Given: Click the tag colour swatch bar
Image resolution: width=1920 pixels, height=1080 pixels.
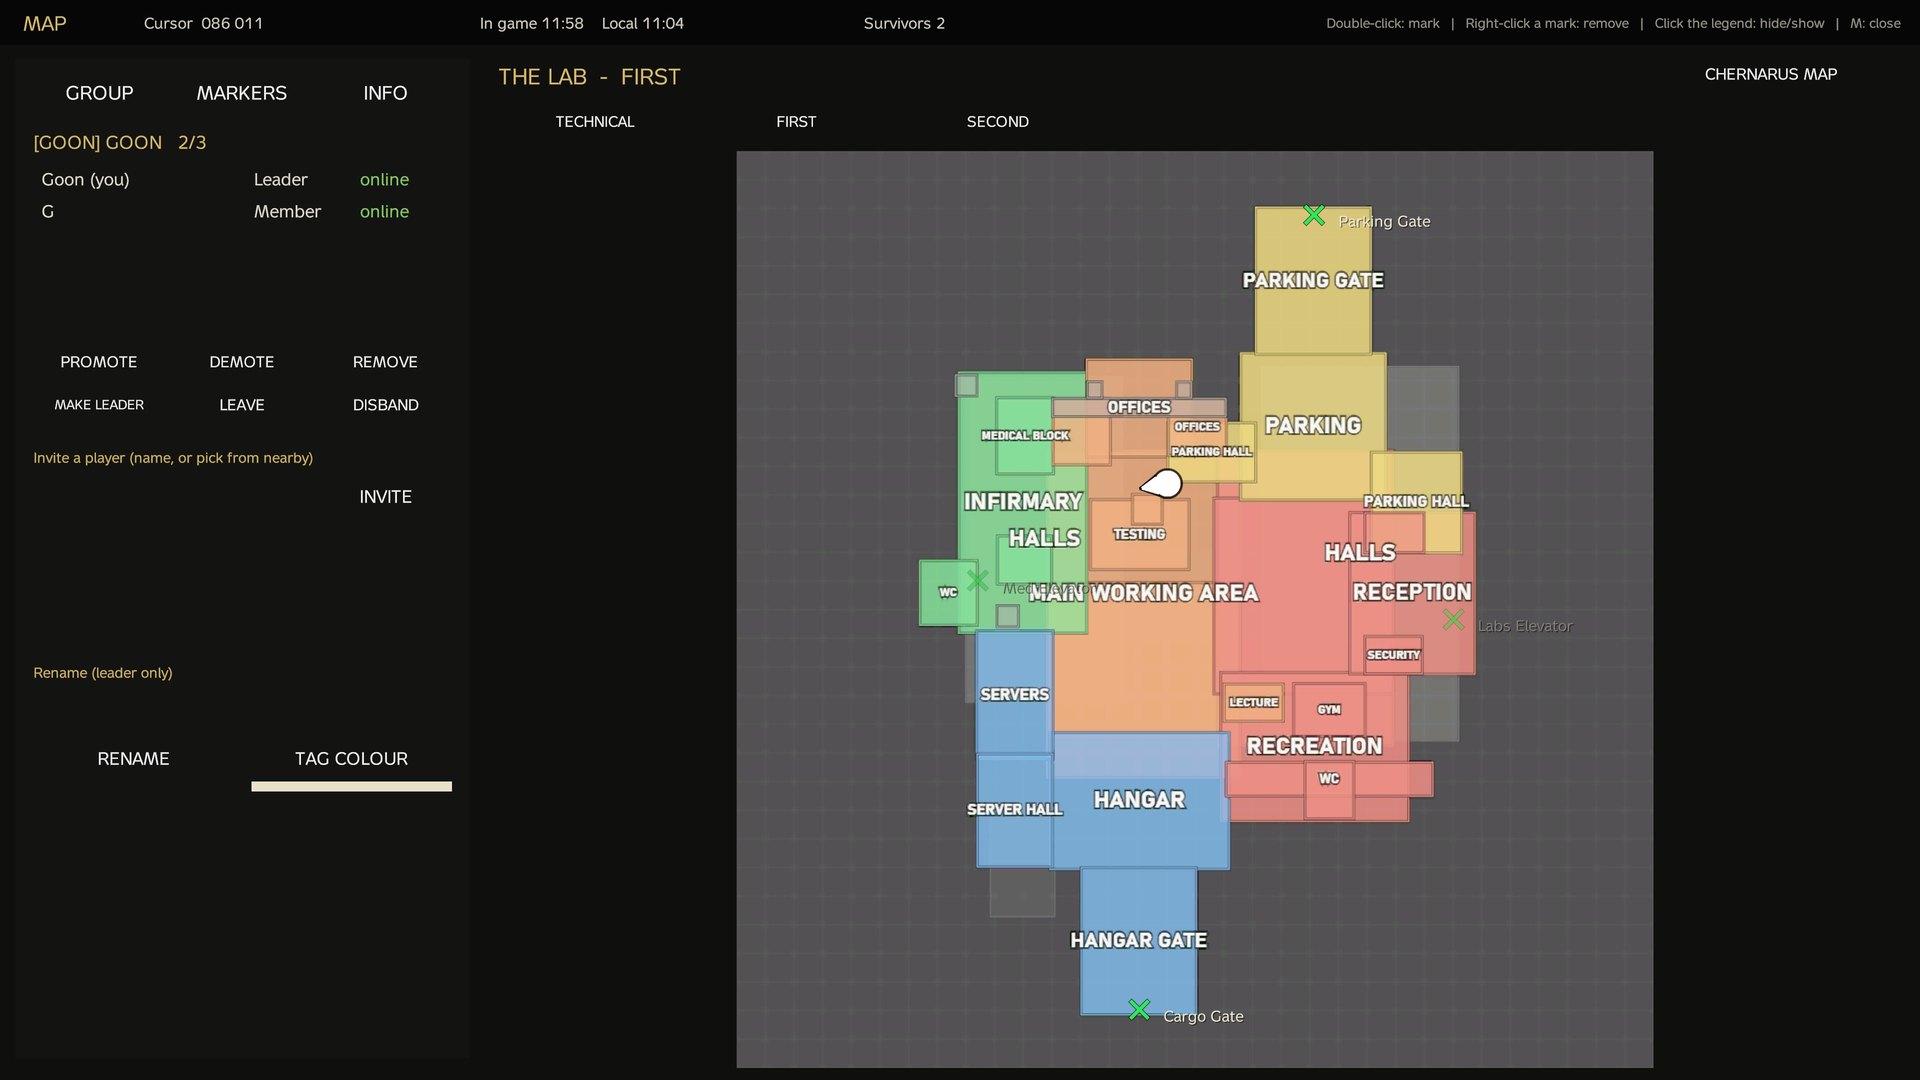Looking at the screenshot, I should point(351,786).
